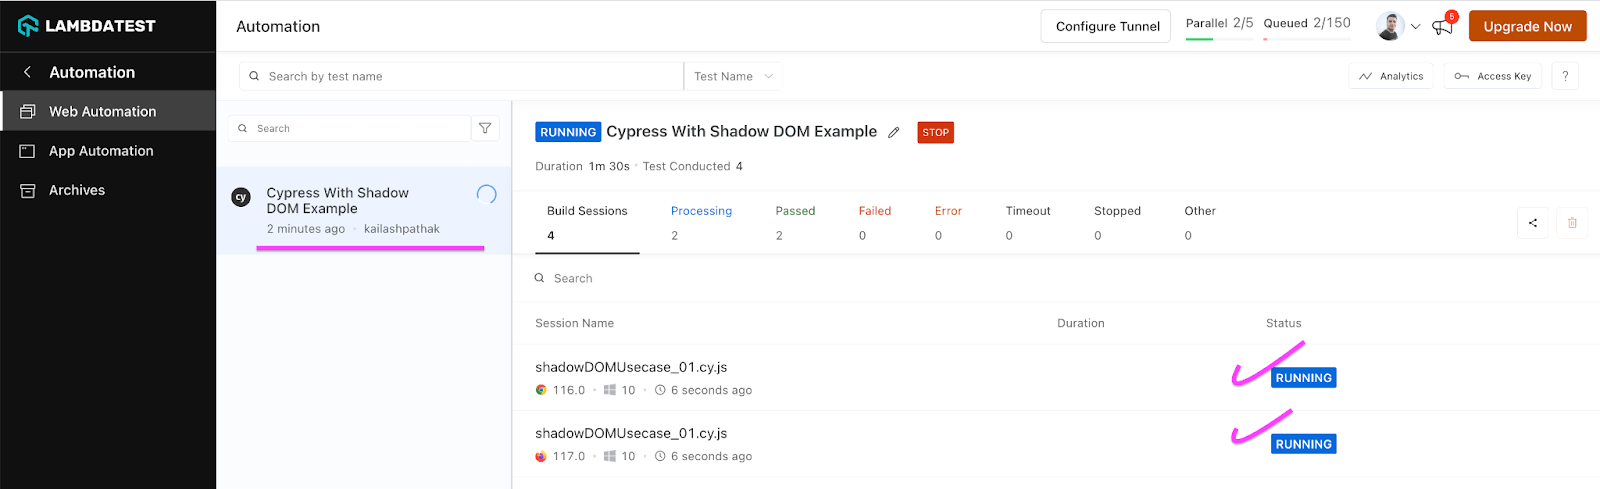The image size is (1600, 489).
Task: Click the pencil edit icon beside build name
Action: 894,132
